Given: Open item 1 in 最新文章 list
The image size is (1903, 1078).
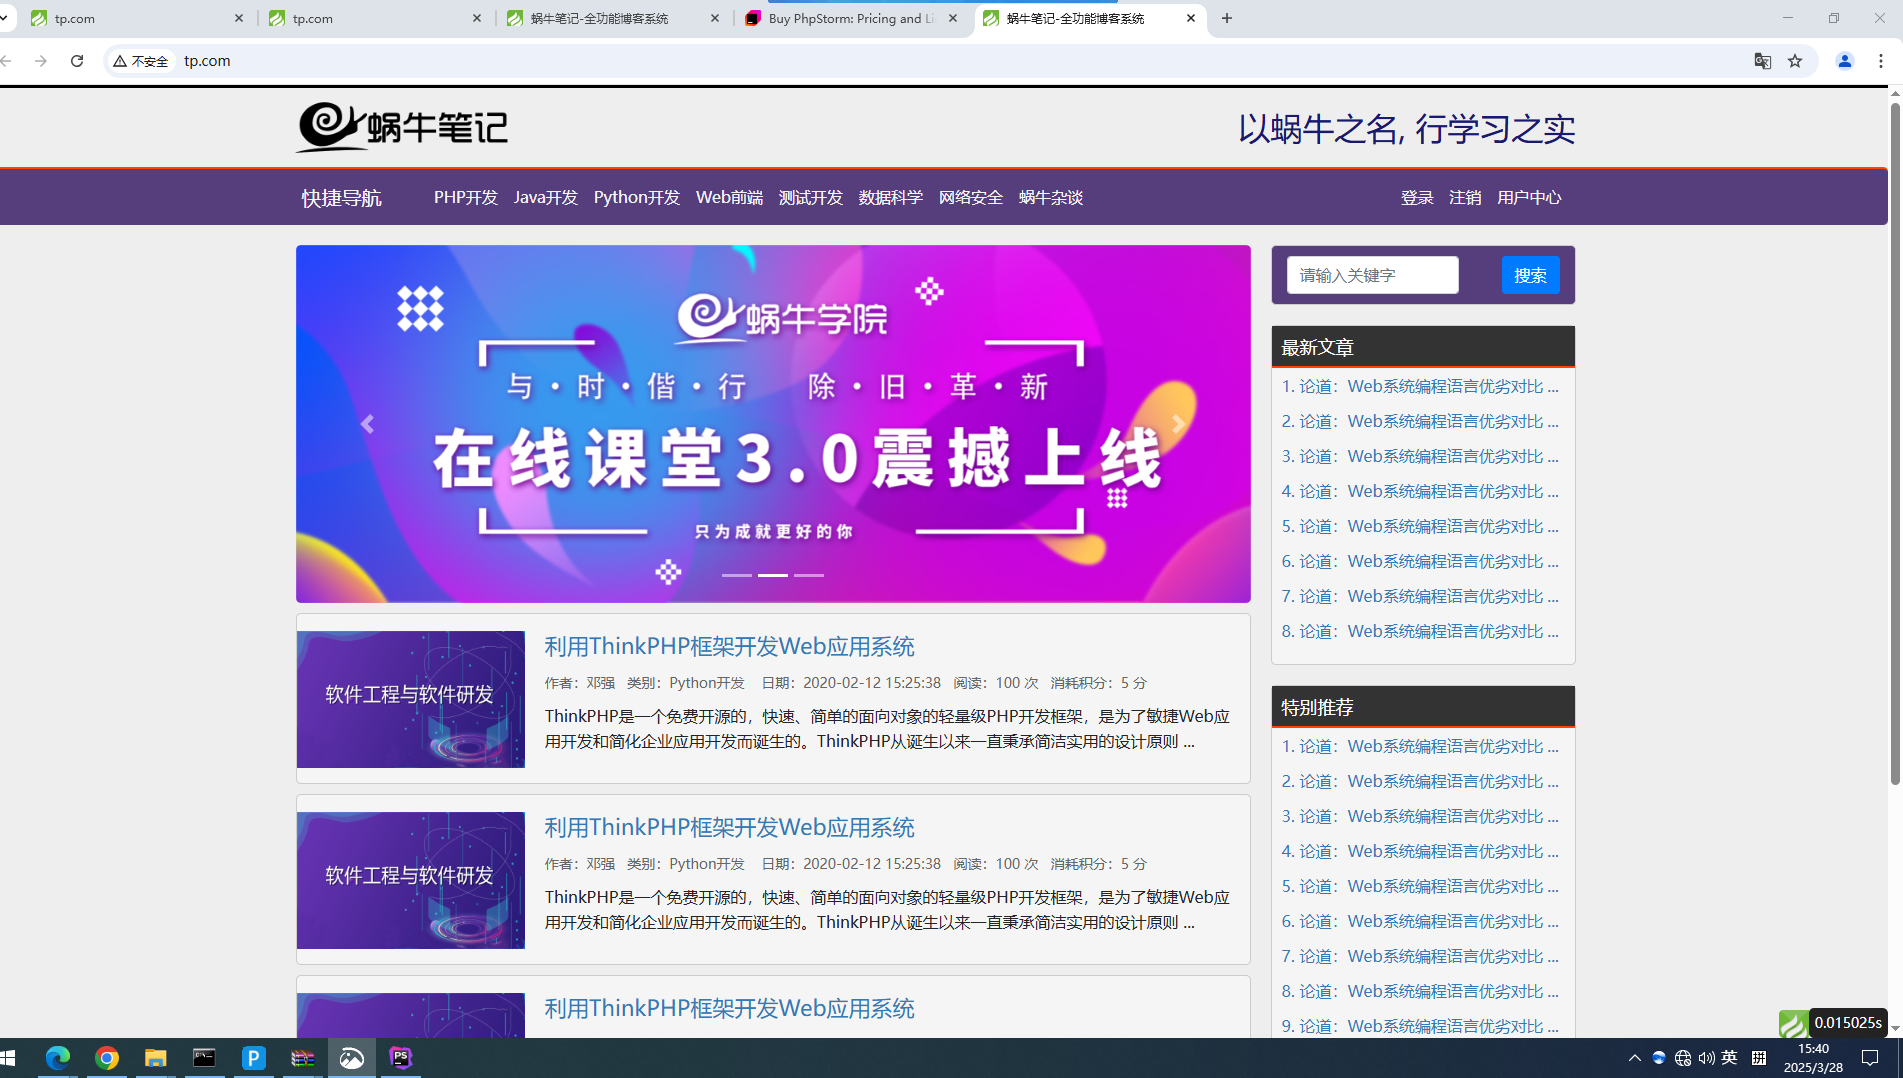Looking at the screenshot, I should (x=1420, y=386).
